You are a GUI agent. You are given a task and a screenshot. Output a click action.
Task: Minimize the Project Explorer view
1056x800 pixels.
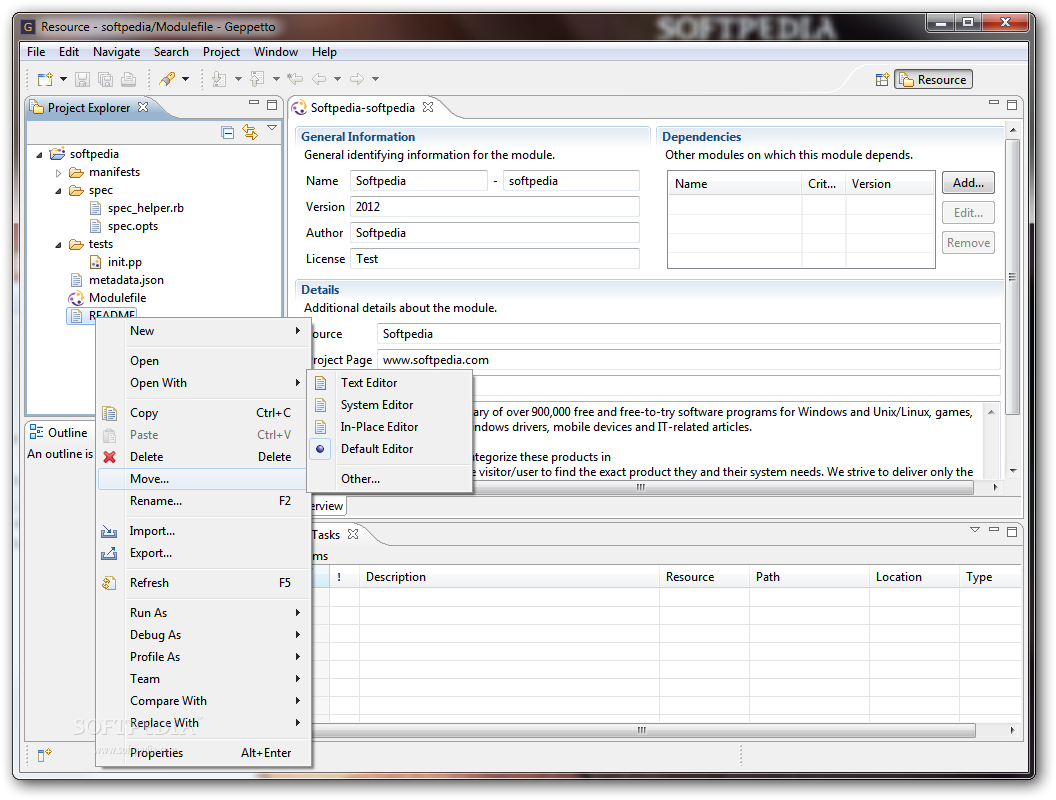point(254,103)
